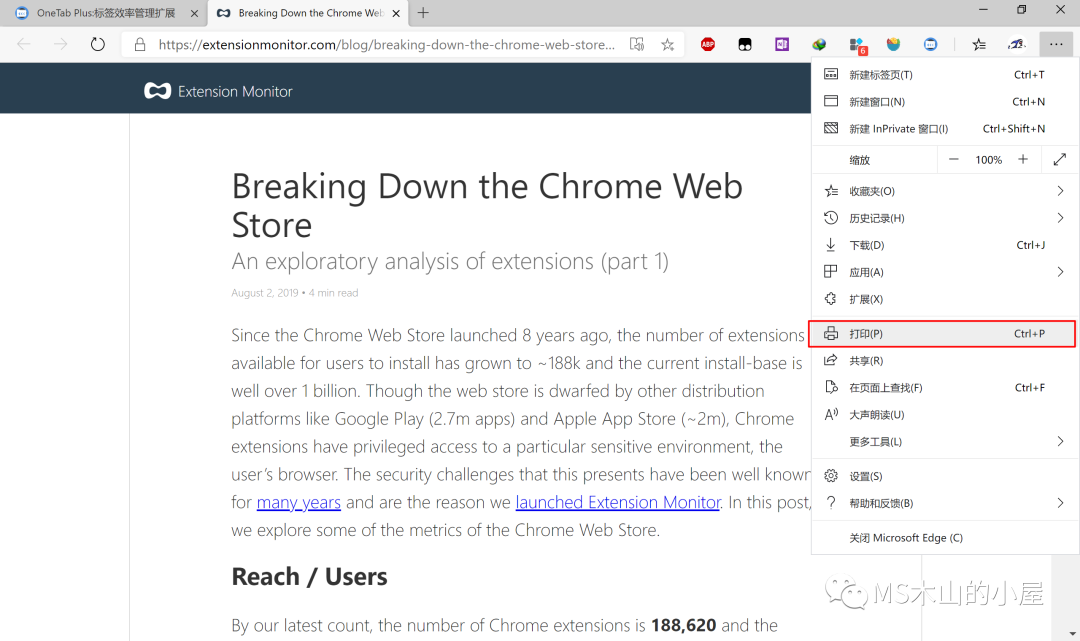The height and width of the screenshot is (641, 1080).
Task: Click the Extension Monitor logo
Action: tap(218, 92)
